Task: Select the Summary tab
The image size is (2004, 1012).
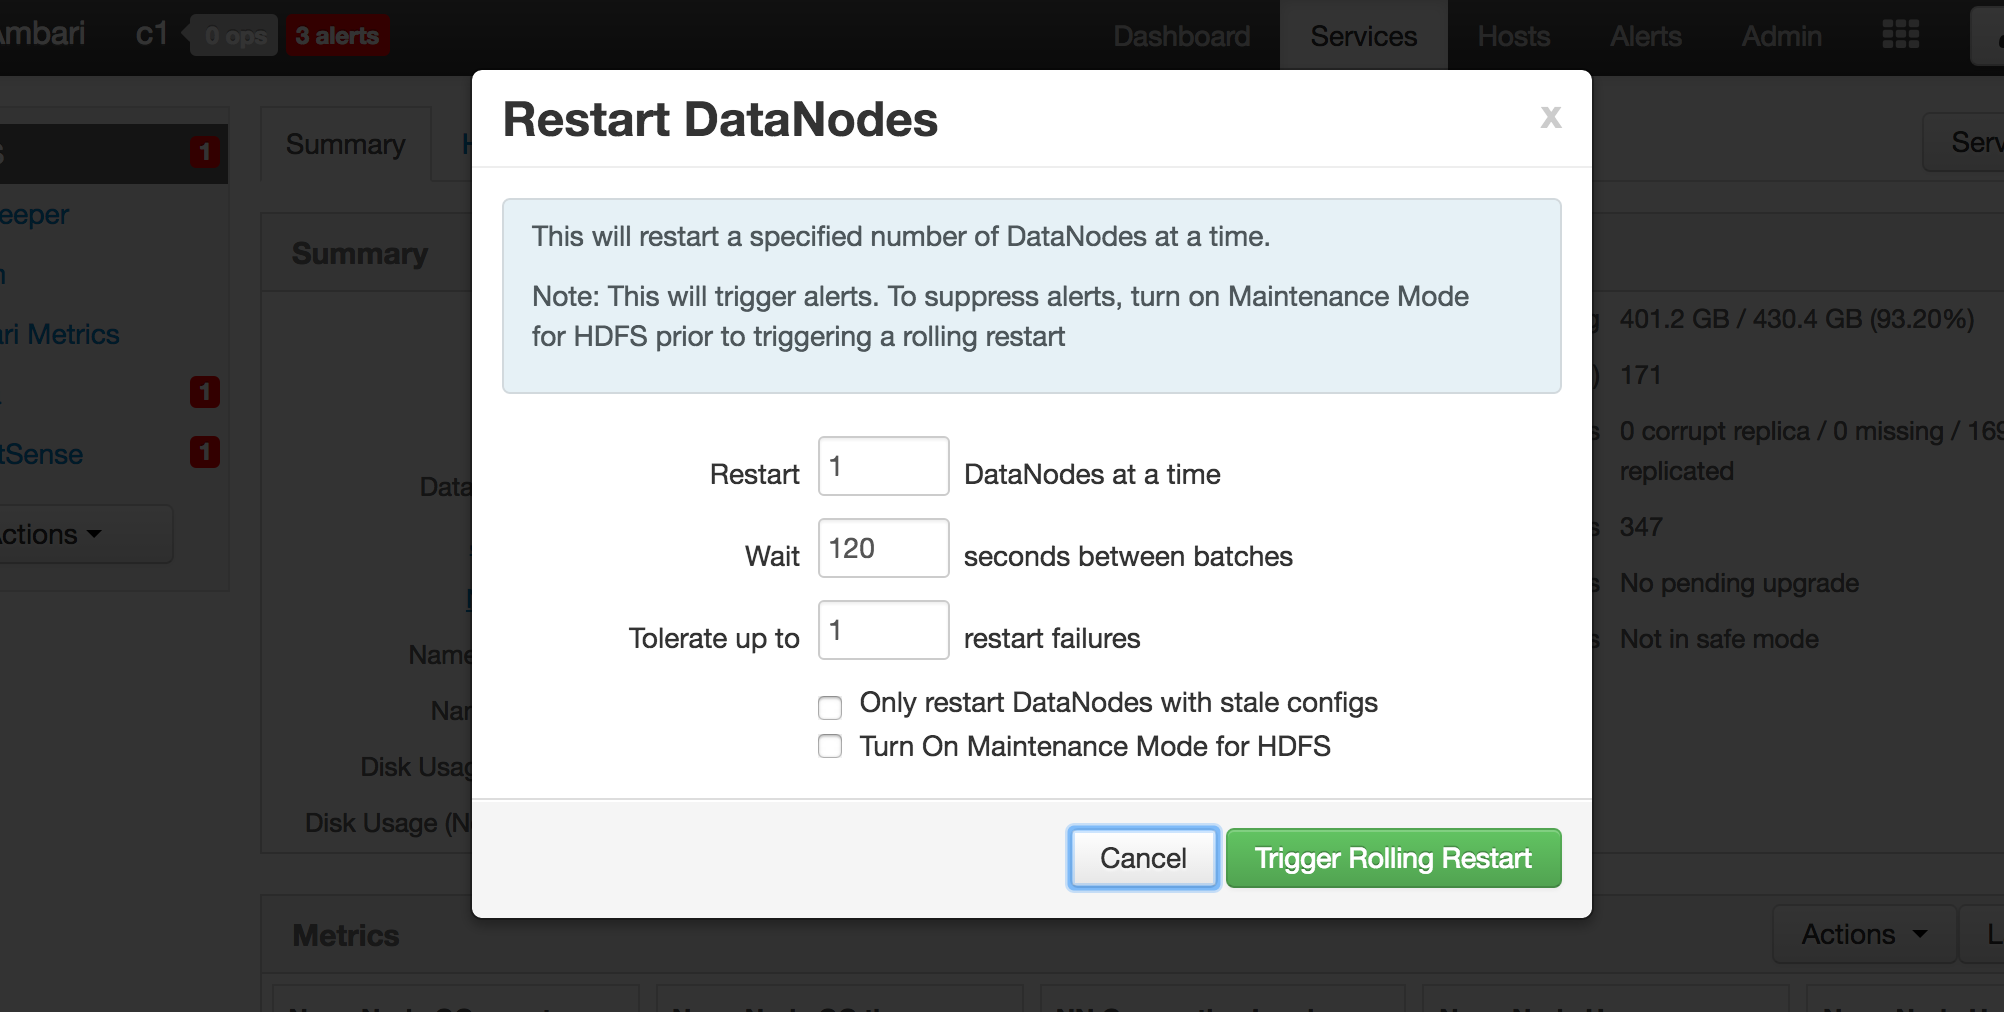Action: click(345, 144)
